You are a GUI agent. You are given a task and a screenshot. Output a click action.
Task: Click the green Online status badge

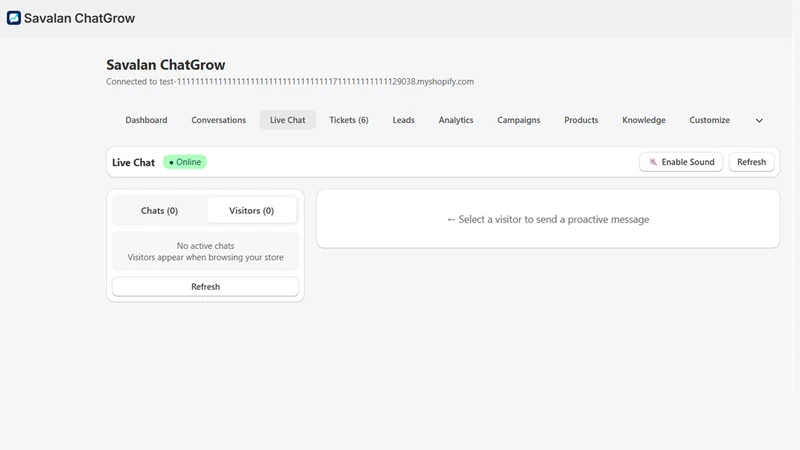185,162
